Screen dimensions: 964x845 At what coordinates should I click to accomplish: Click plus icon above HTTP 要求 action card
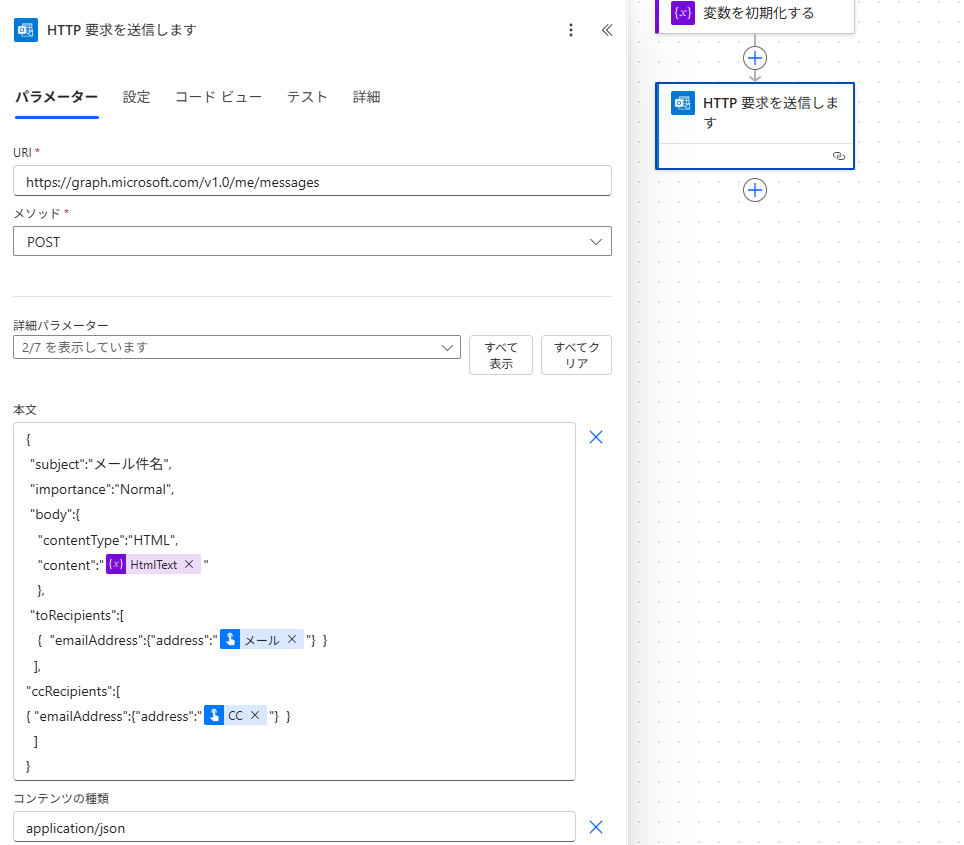755,58
